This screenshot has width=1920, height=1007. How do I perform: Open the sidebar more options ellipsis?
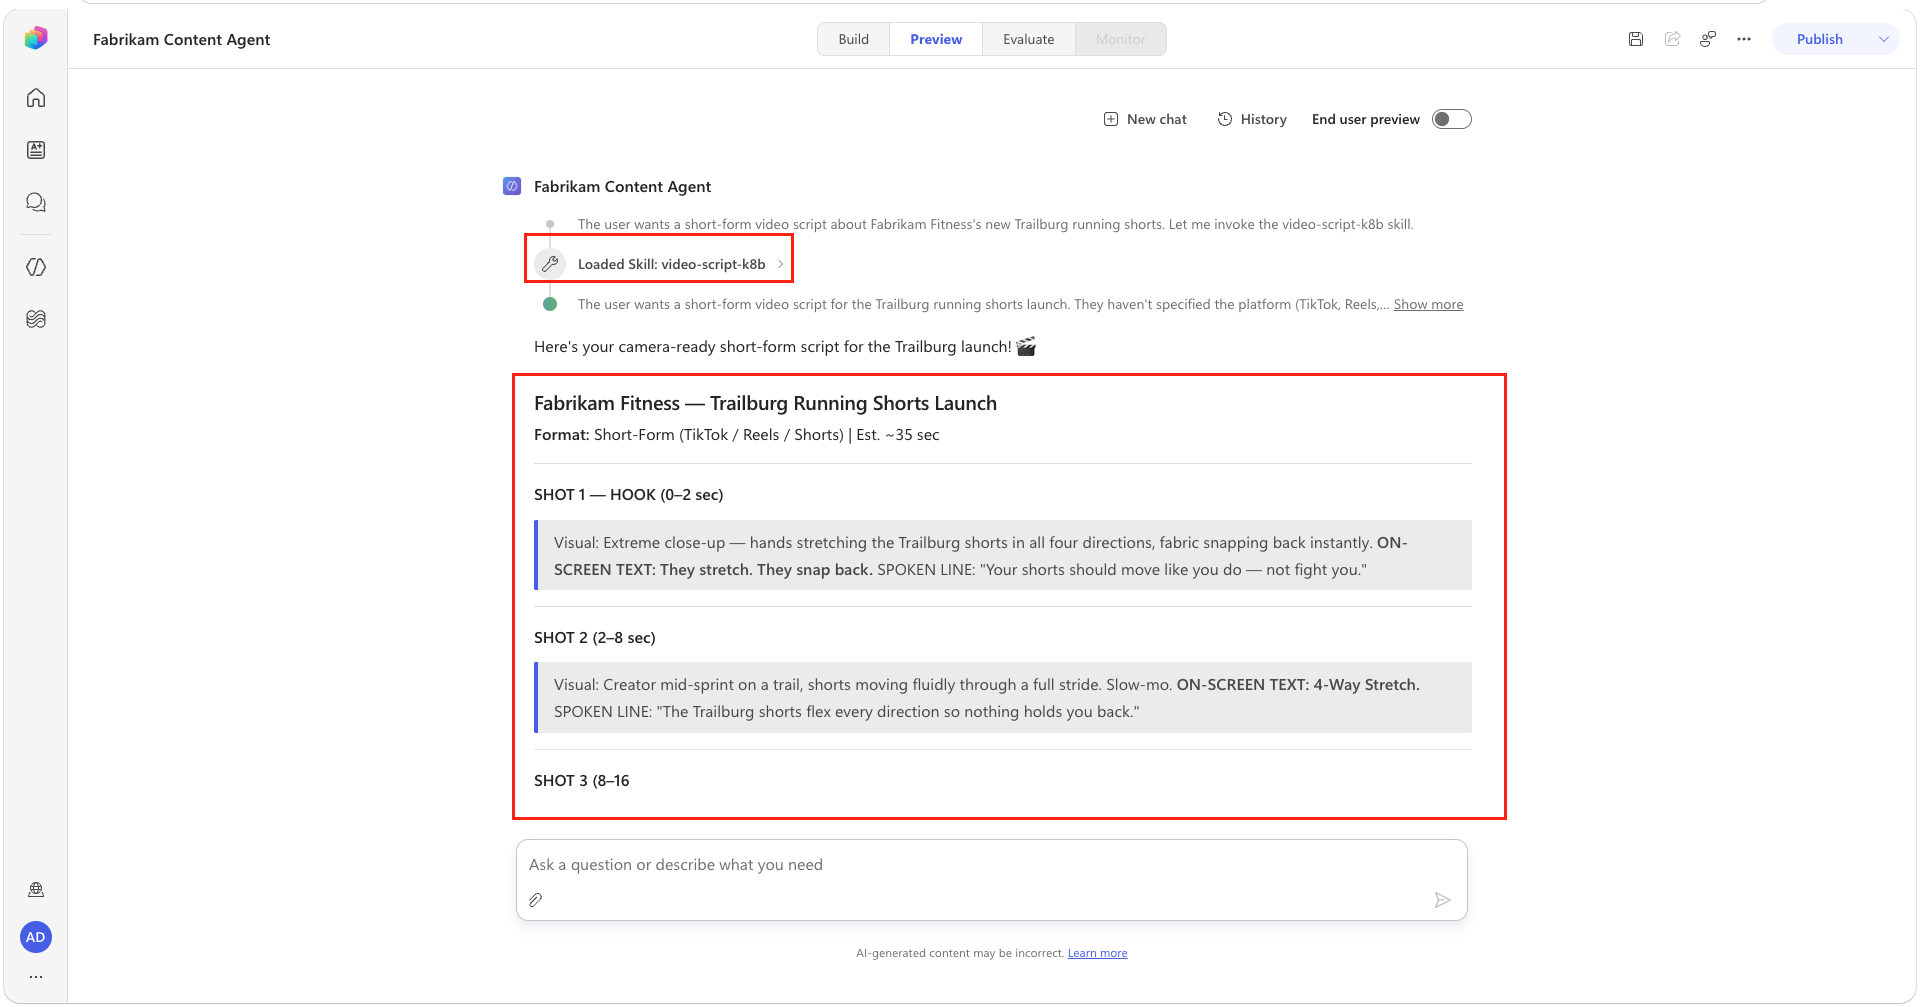[x=36, y=977]
